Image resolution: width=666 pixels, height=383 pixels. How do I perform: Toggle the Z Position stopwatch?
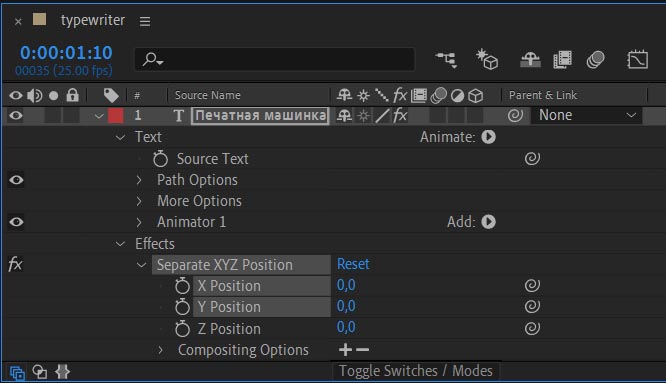(x=182, y=328)
